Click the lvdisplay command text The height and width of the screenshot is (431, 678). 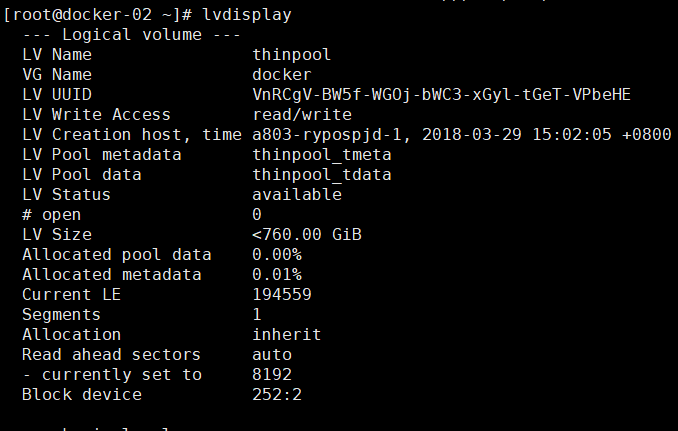pyautogui.click(x=247, y=15)
